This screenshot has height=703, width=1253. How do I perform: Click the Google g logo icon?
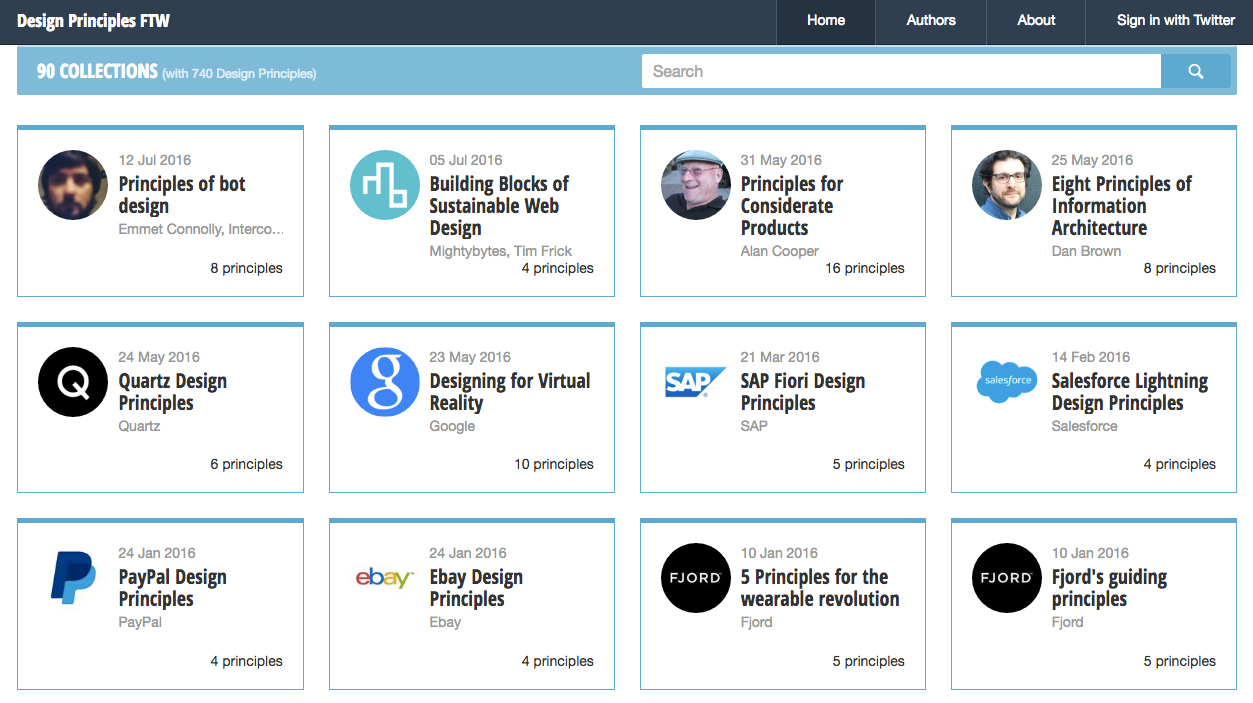click(x=384, y=382)
